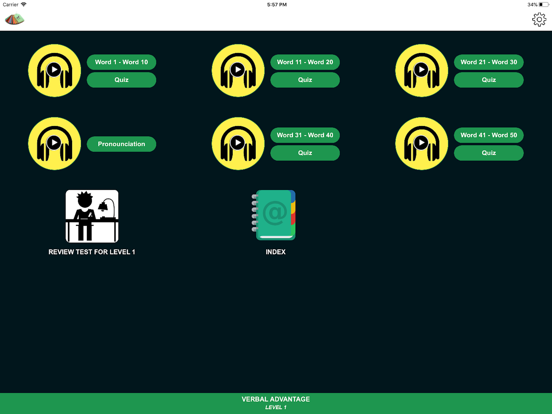Image resolution: width=552 pixels, height=414 pixels.
Task: Tap the Wi-Fi status icon
Action: coord(24,5)
